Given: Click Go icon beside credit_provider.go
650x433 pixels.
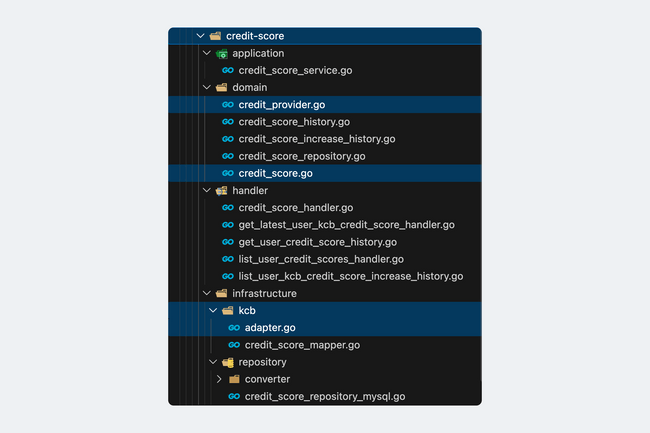Looking at the screenshot, I should pyautogui.click(x=228, y=105).
